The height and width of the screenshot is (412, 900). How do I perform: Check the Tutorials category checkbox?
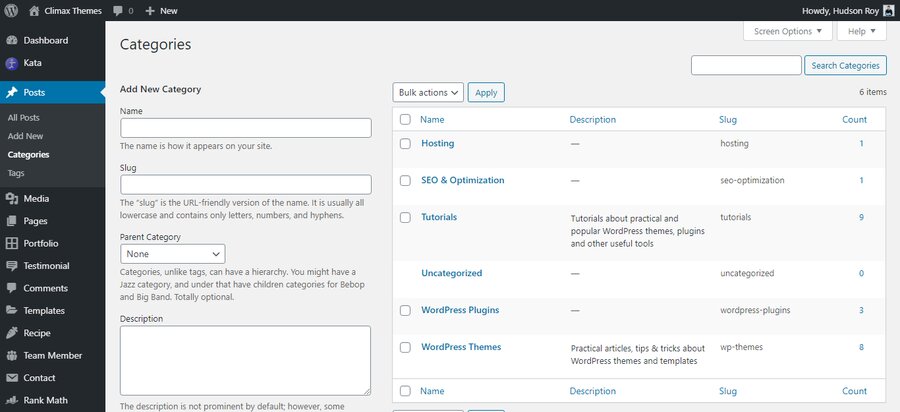click(x=405, y=217)
